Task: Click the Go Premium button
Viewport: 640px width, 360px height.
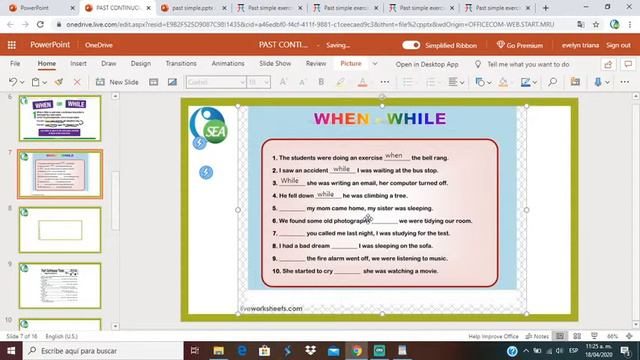Action: pos(520,45)
